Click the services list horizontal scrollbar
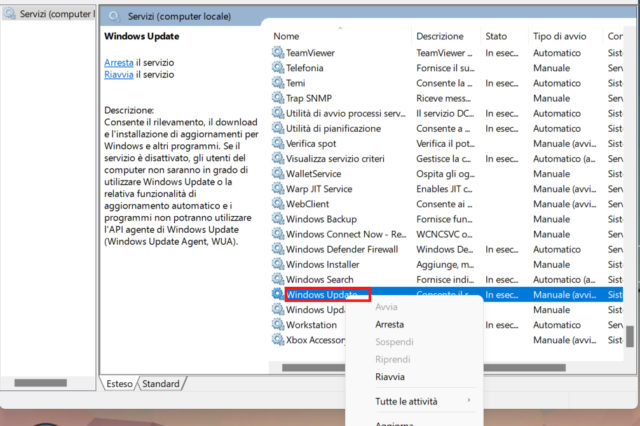This screenshot has height=426, width=640. point(424,368)
